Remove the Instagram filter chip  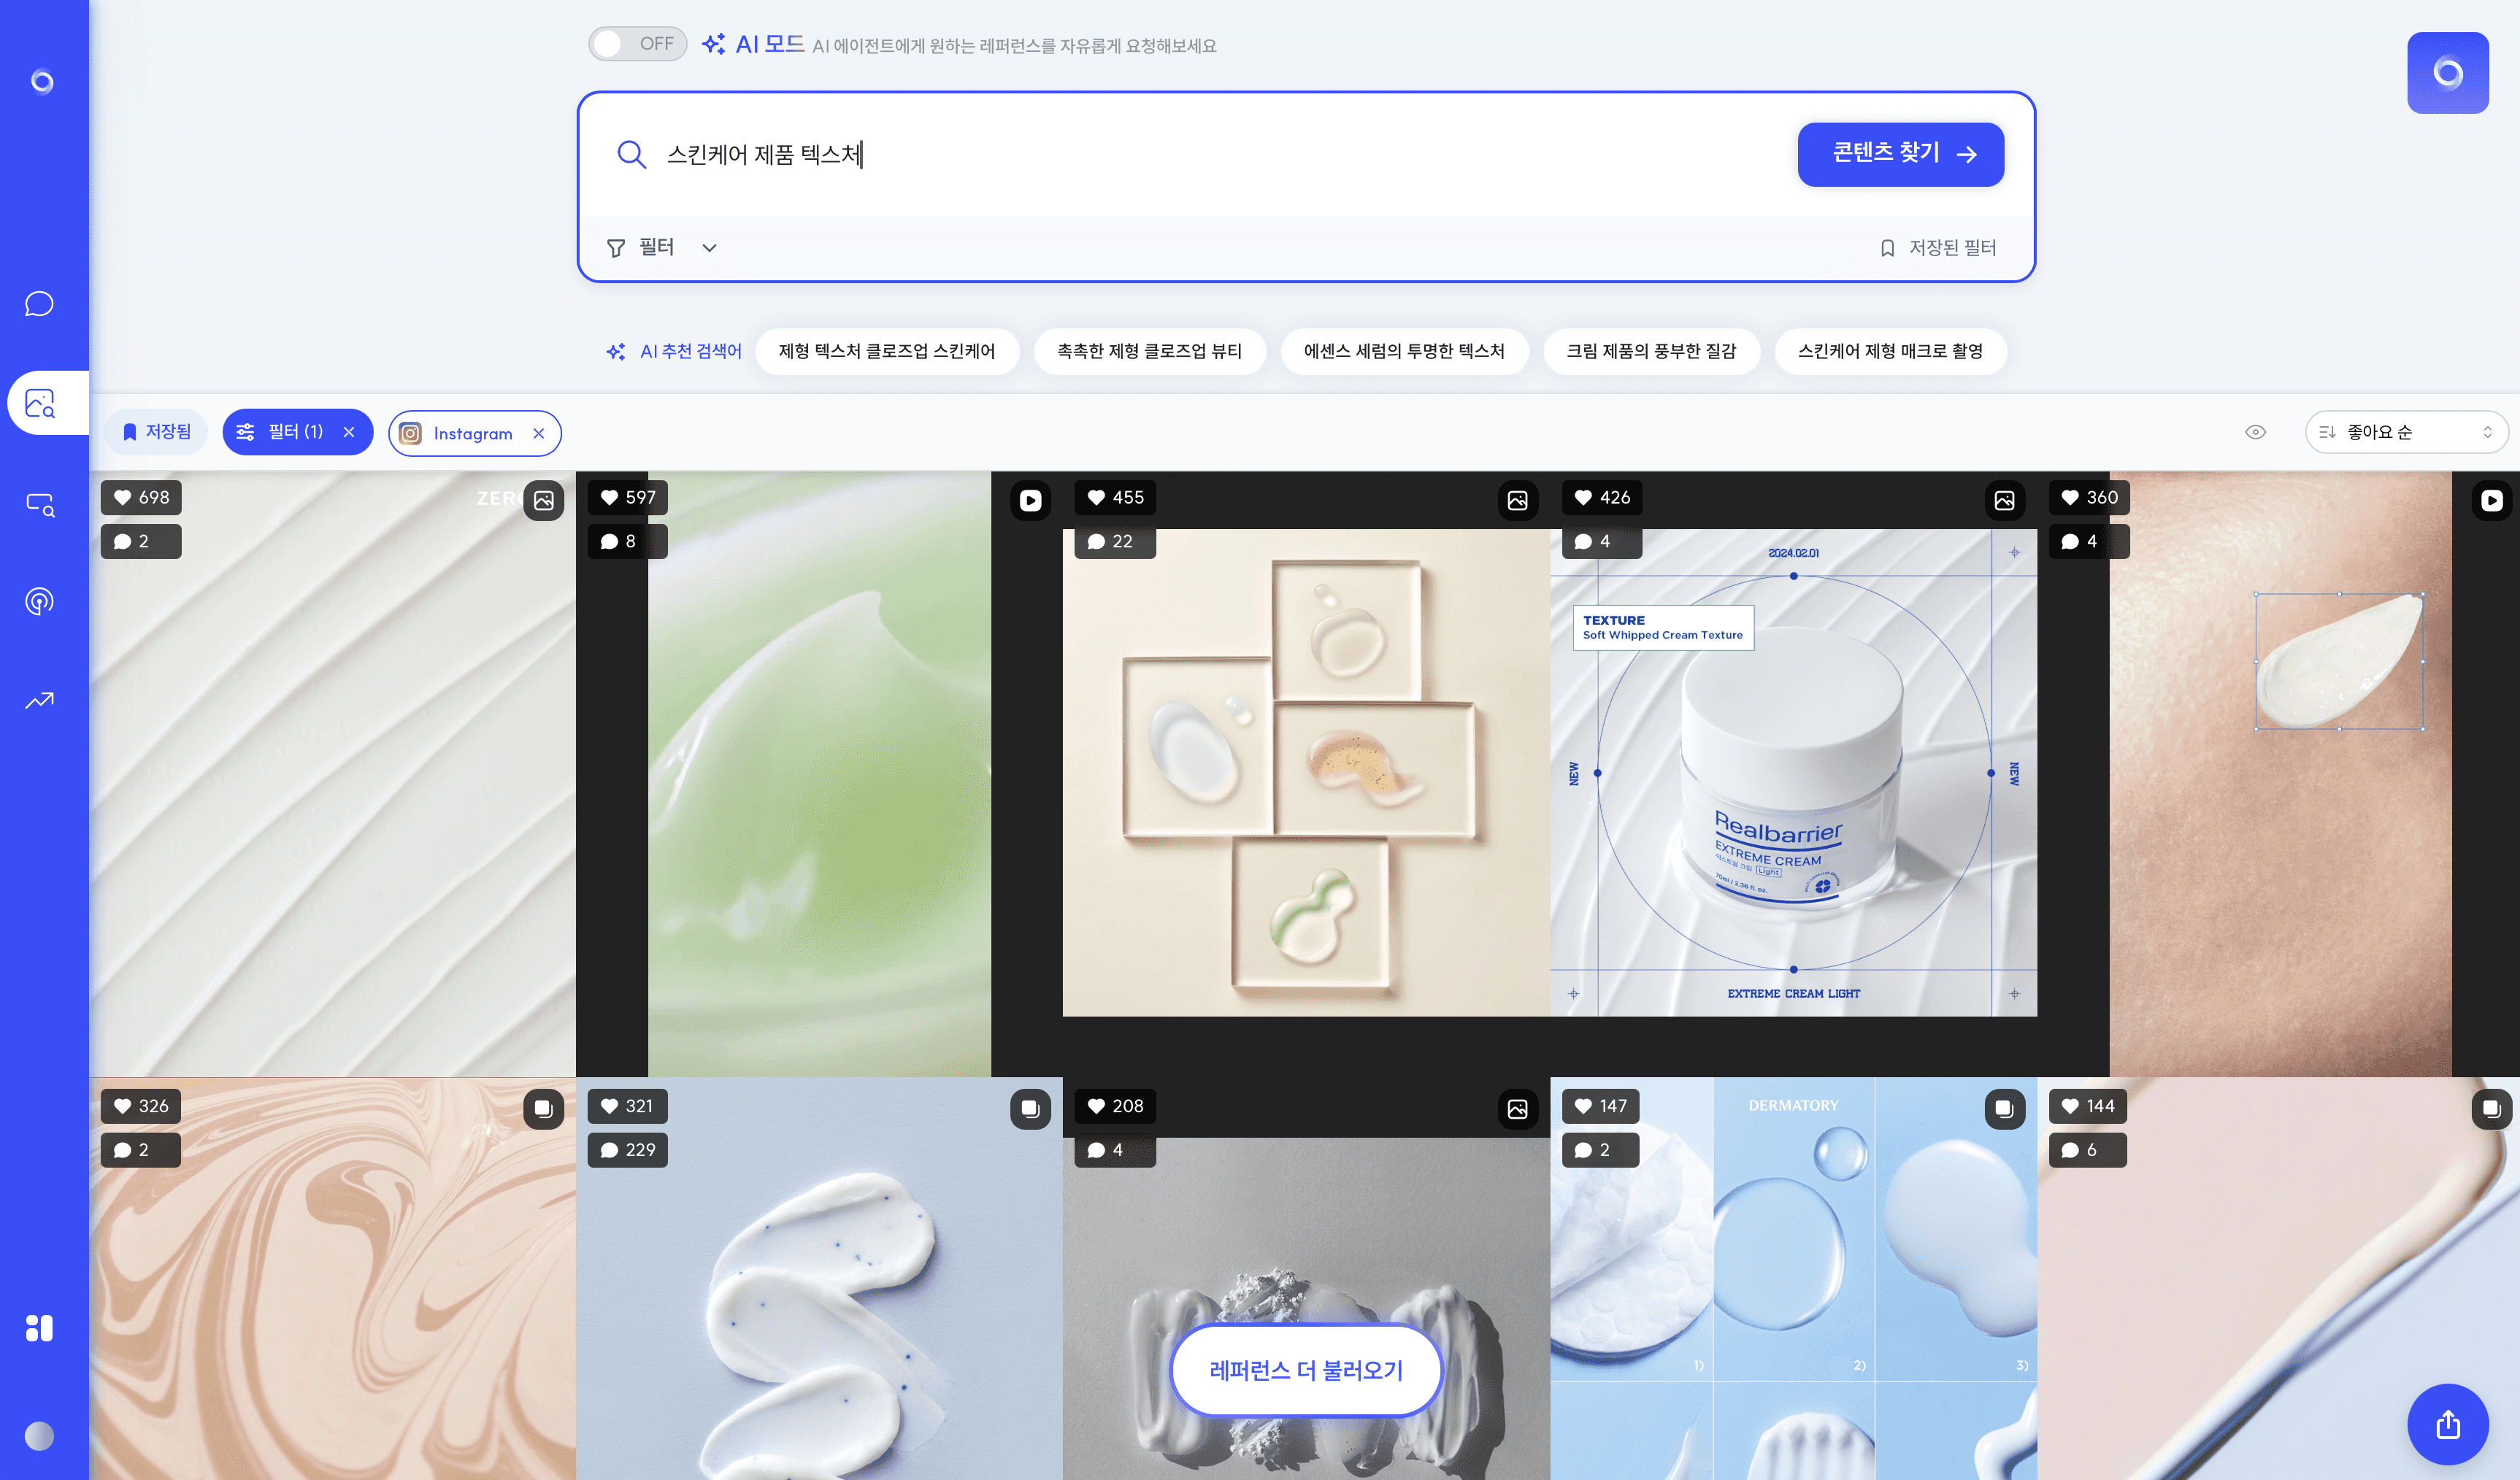click(x=539, y=433)
